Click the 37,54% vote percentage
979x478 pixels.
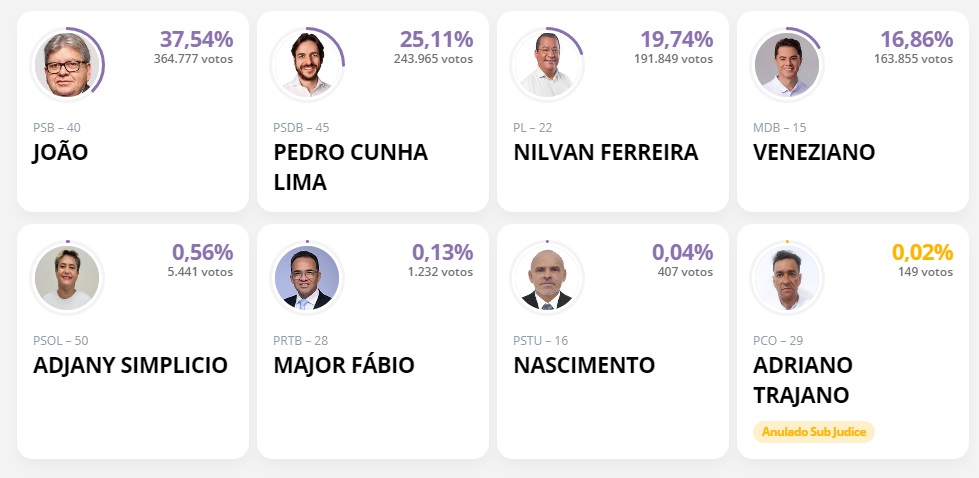point(197,39)
